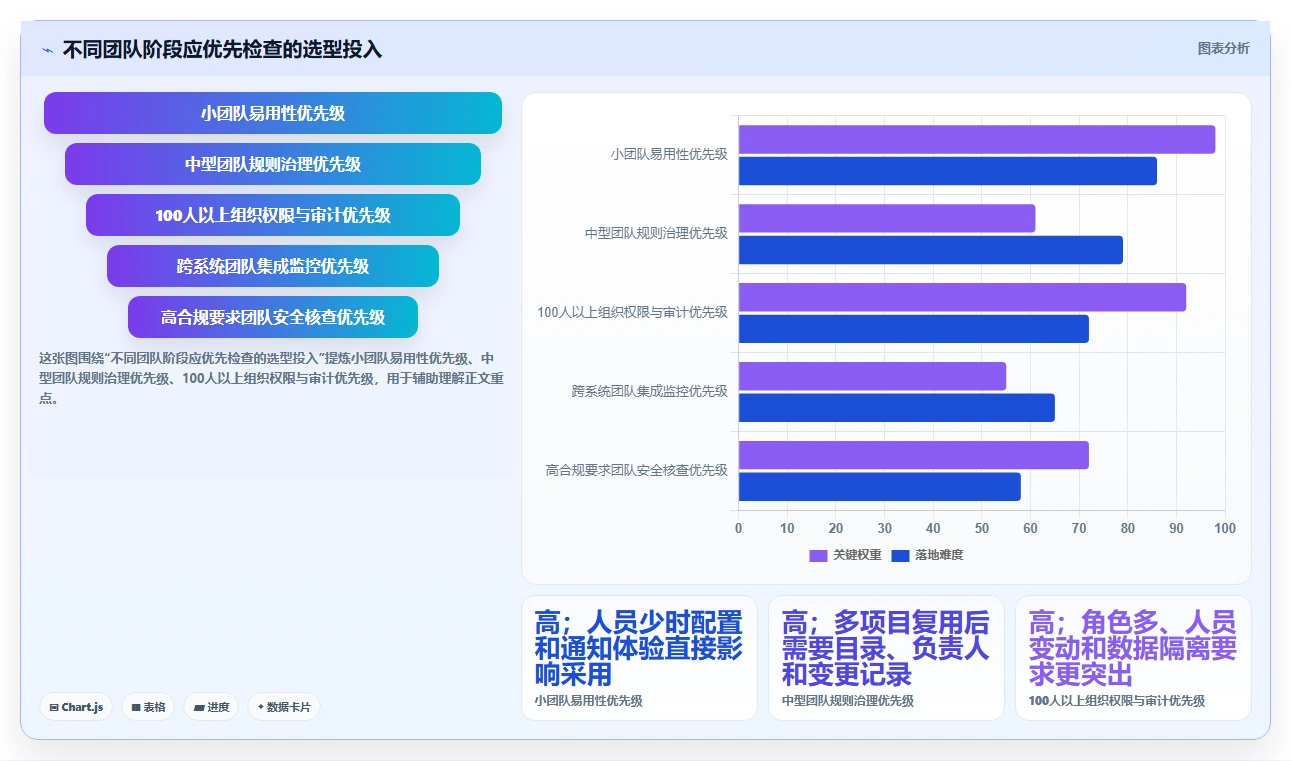Click the Chart.js tag chip
Screen dimensions: 1291x761
[77, 707]
